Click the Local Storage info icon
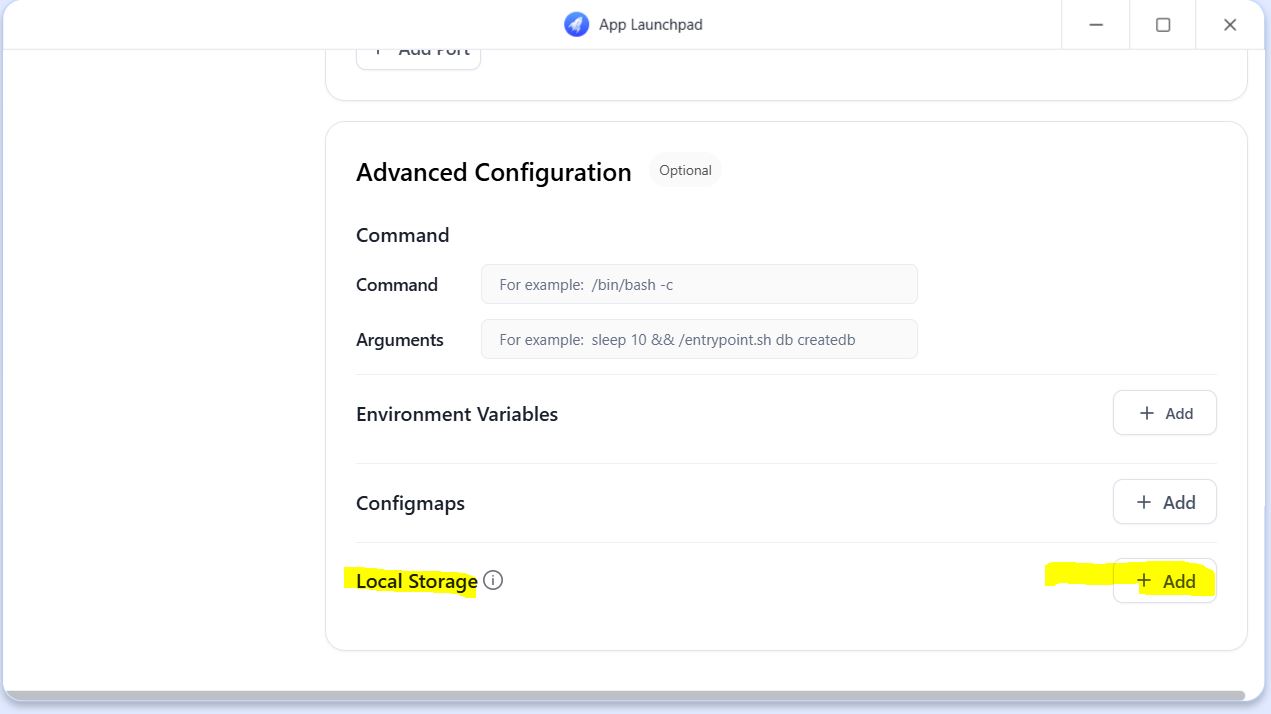 pos(493,580)
